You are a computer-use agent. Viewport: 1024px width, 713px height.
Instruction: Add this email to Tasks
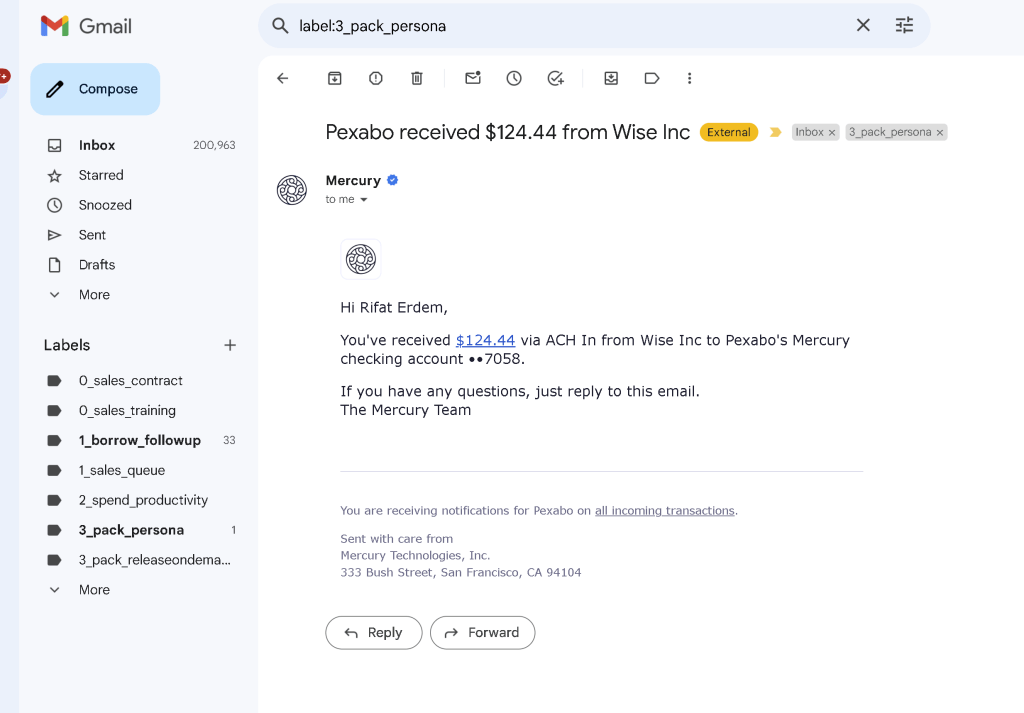555,78
